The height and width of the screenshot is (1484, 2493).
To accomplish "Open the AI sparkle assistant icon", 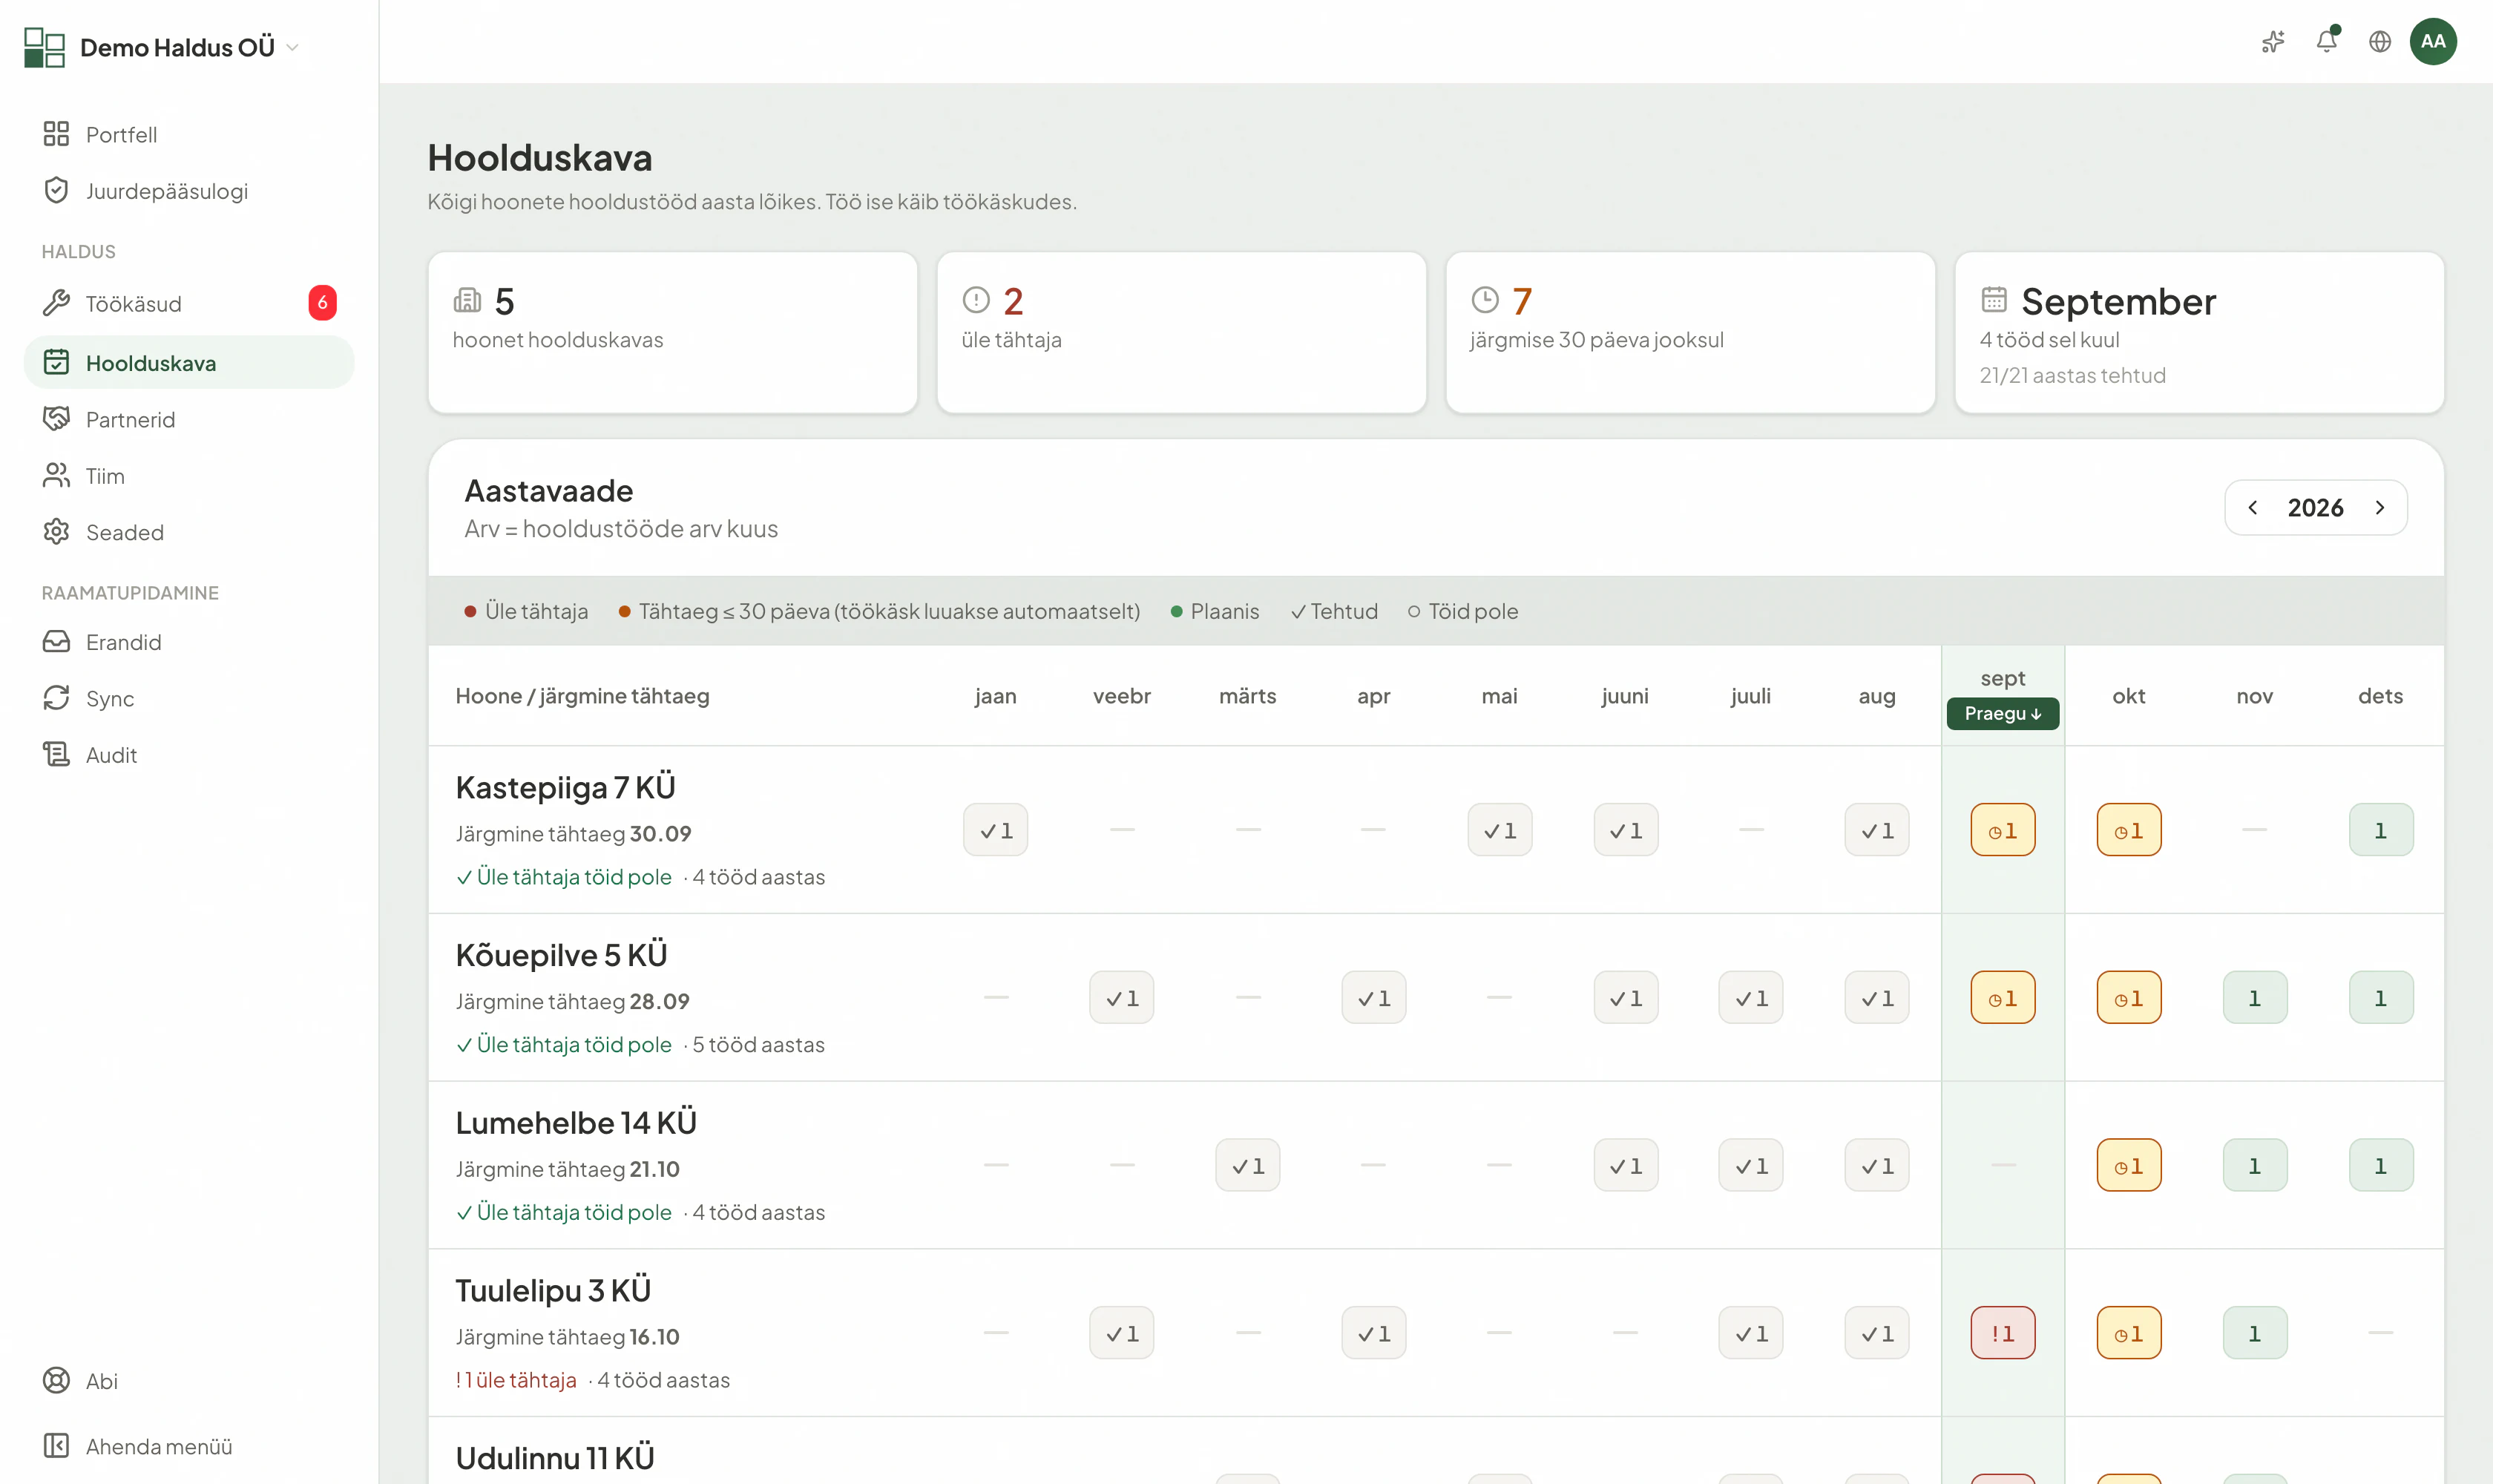I will click(x=2273, y=41).
